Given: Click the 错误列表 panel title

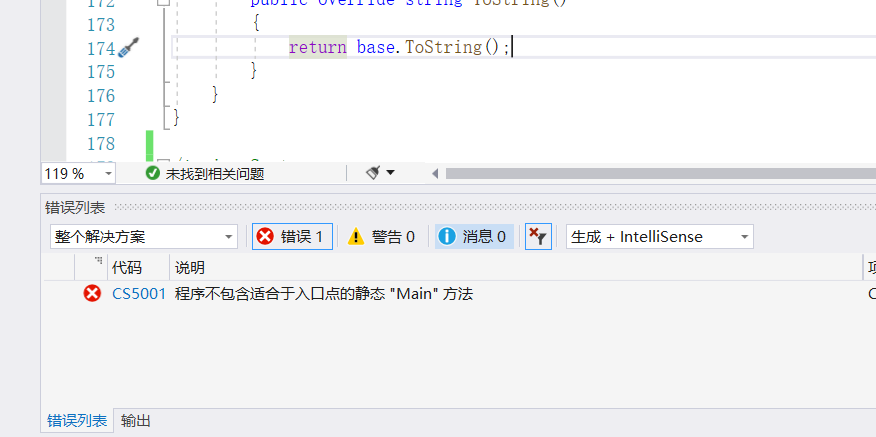Looking at the screenshot, I should (75, 208).
